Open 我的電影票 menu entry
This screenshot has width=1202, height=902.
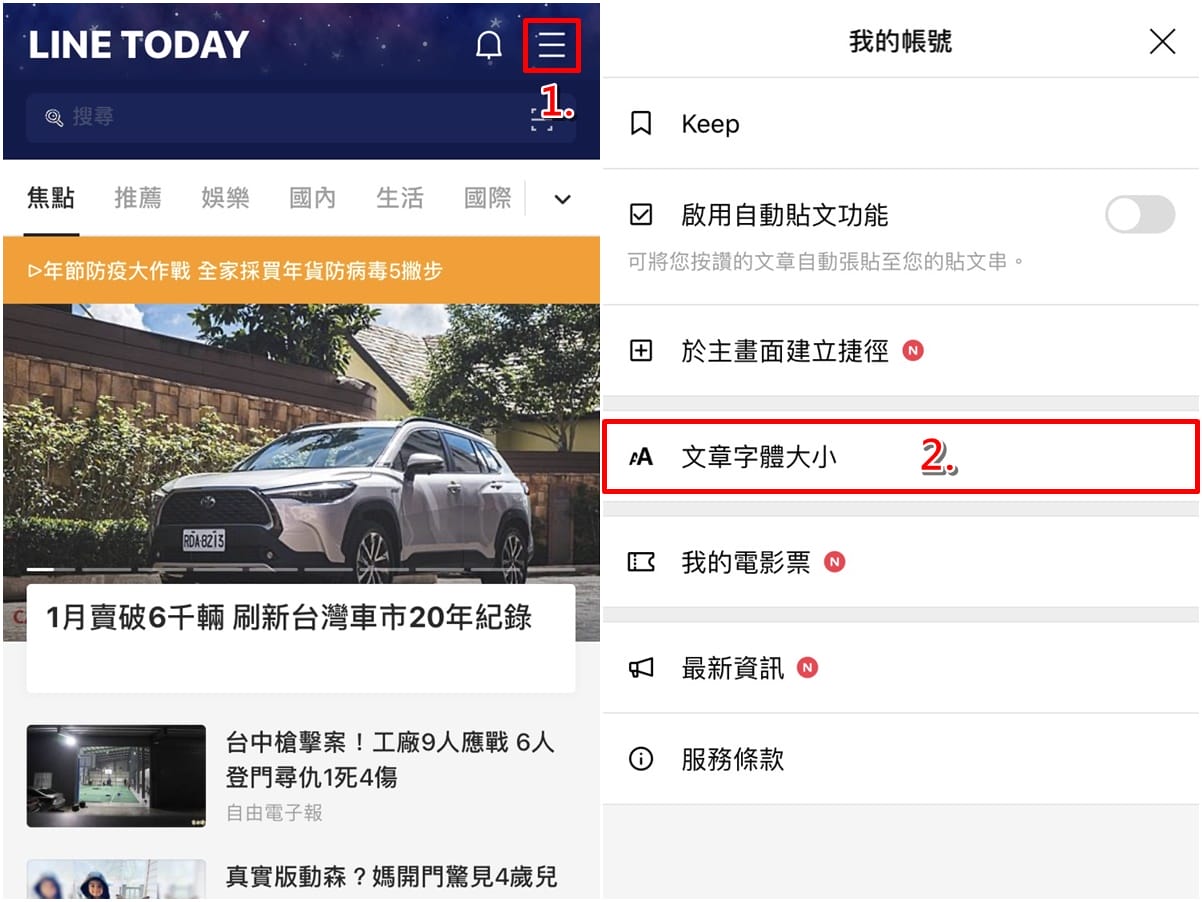900,562
